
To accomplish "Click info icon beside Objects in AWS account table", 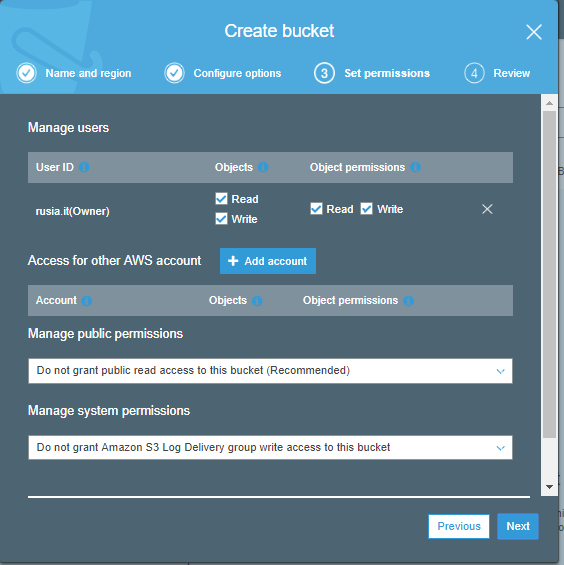I will [257, 301].
